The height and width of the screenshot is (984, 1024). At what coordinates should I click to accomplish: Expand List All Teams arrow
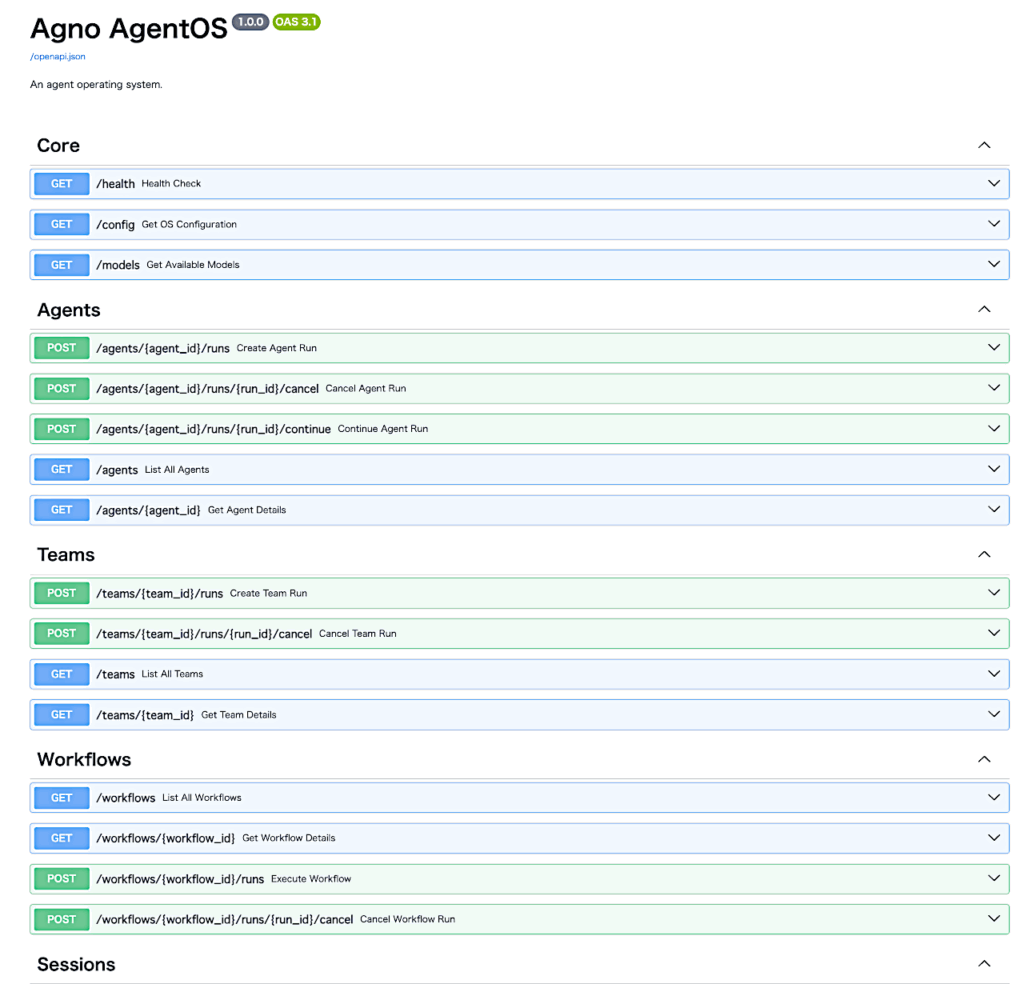point(993,674)
